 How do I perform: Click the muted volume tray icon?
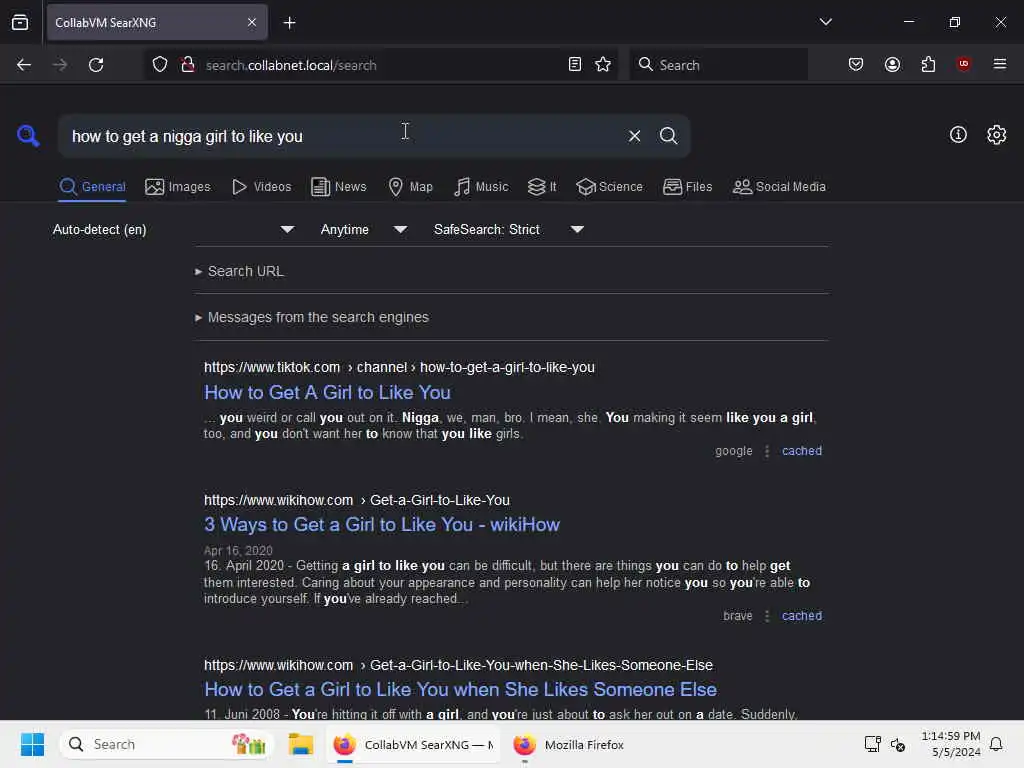[x=898, y=744]
